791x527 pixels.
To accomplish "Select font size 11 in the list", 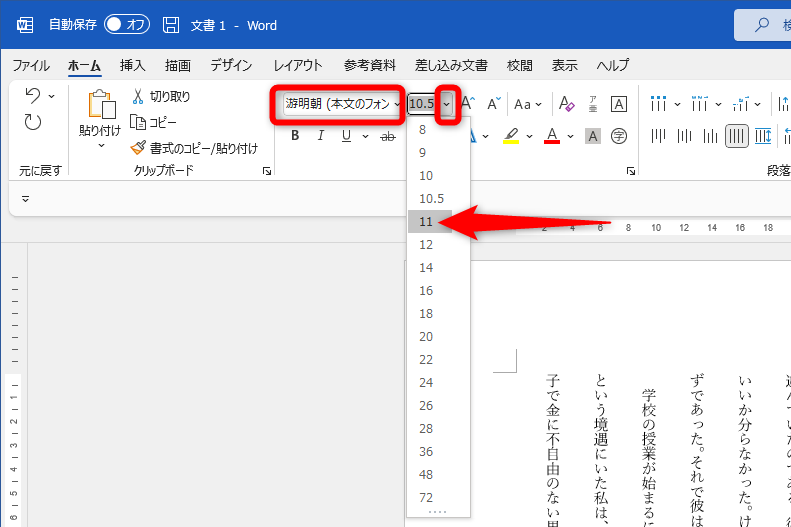I will click(430, 222).
